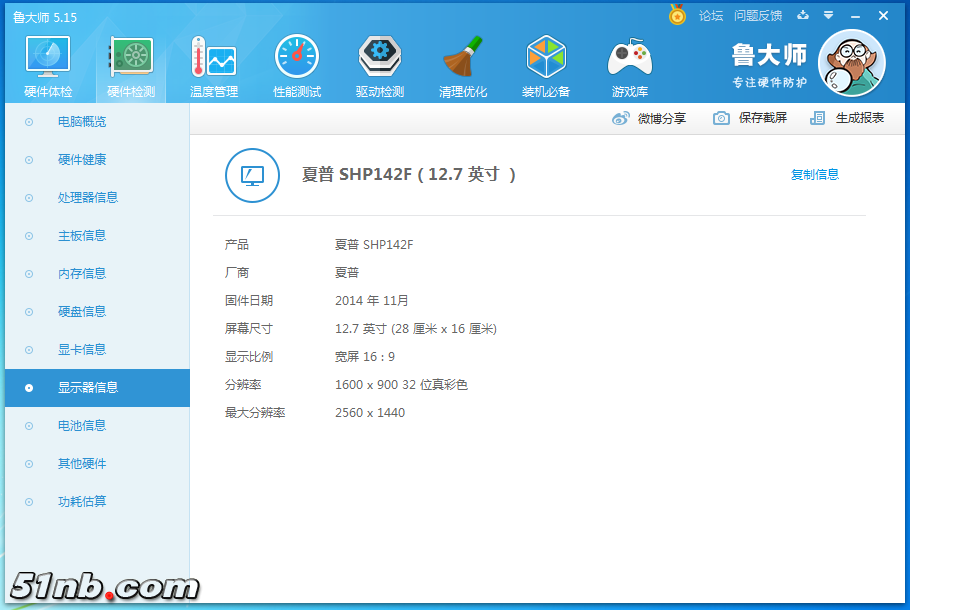Click the Master Lu avatar picture
960x610 pixels.
pyautogui.click(x=852, y=63)
